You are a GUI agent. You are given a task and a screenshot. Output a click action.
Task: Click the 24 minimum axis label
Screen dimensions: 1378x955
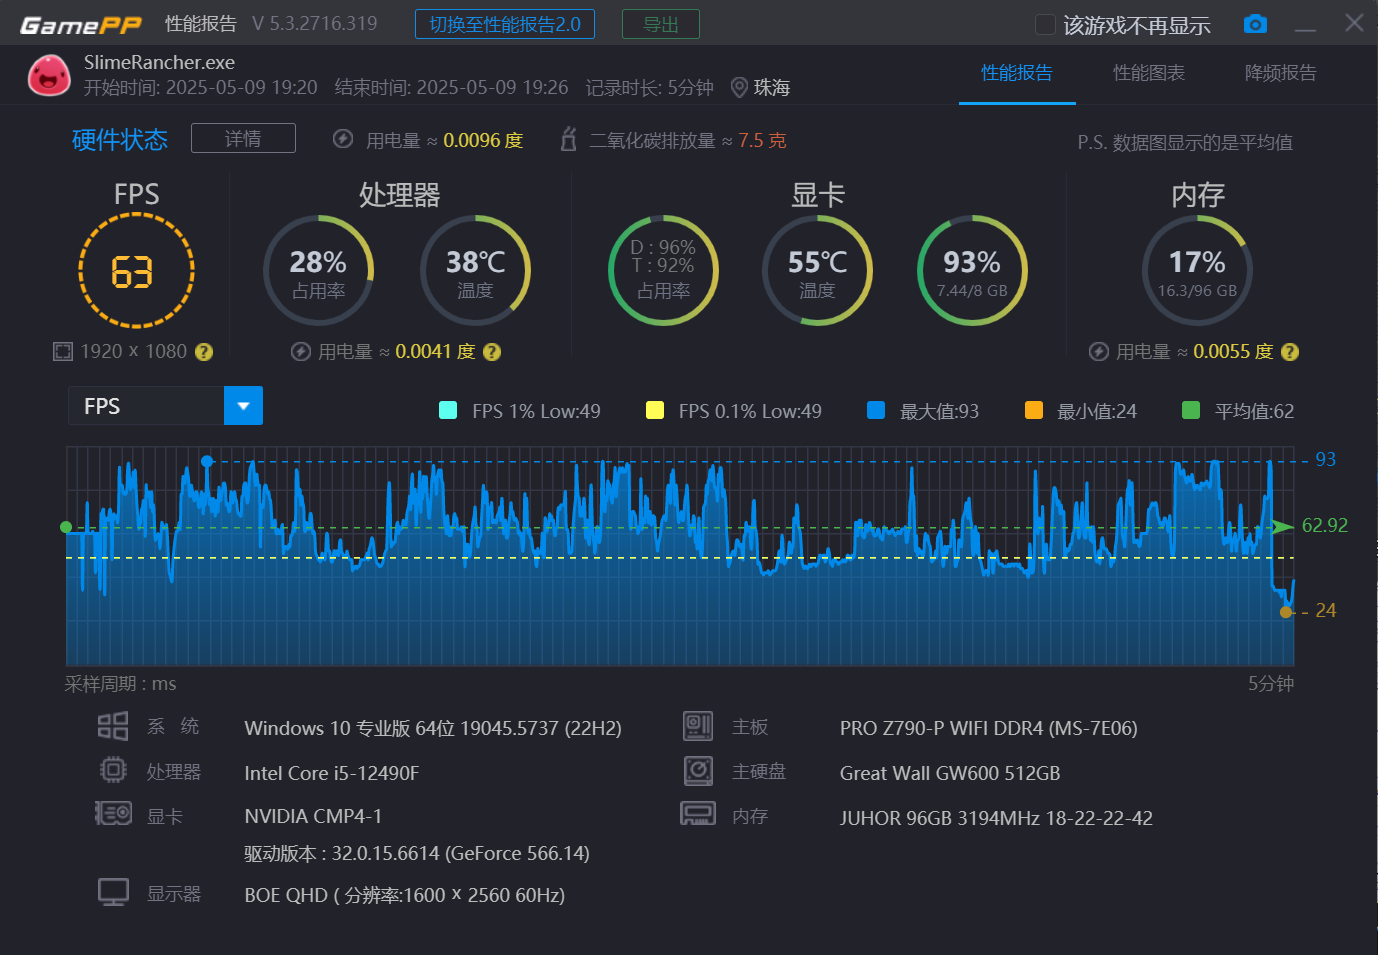(1325, 610)
